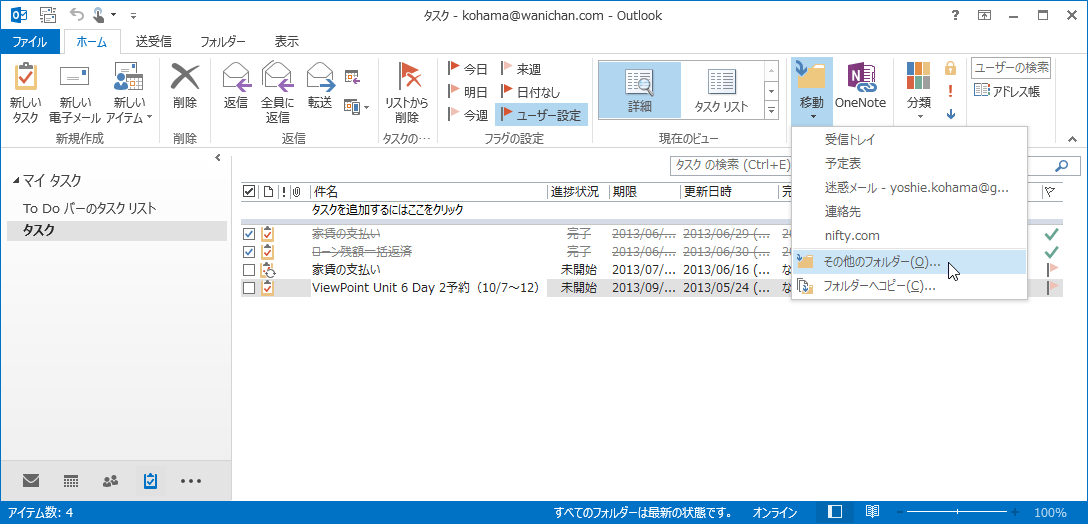Select 受信トレイ in move menu

[909, 140]
